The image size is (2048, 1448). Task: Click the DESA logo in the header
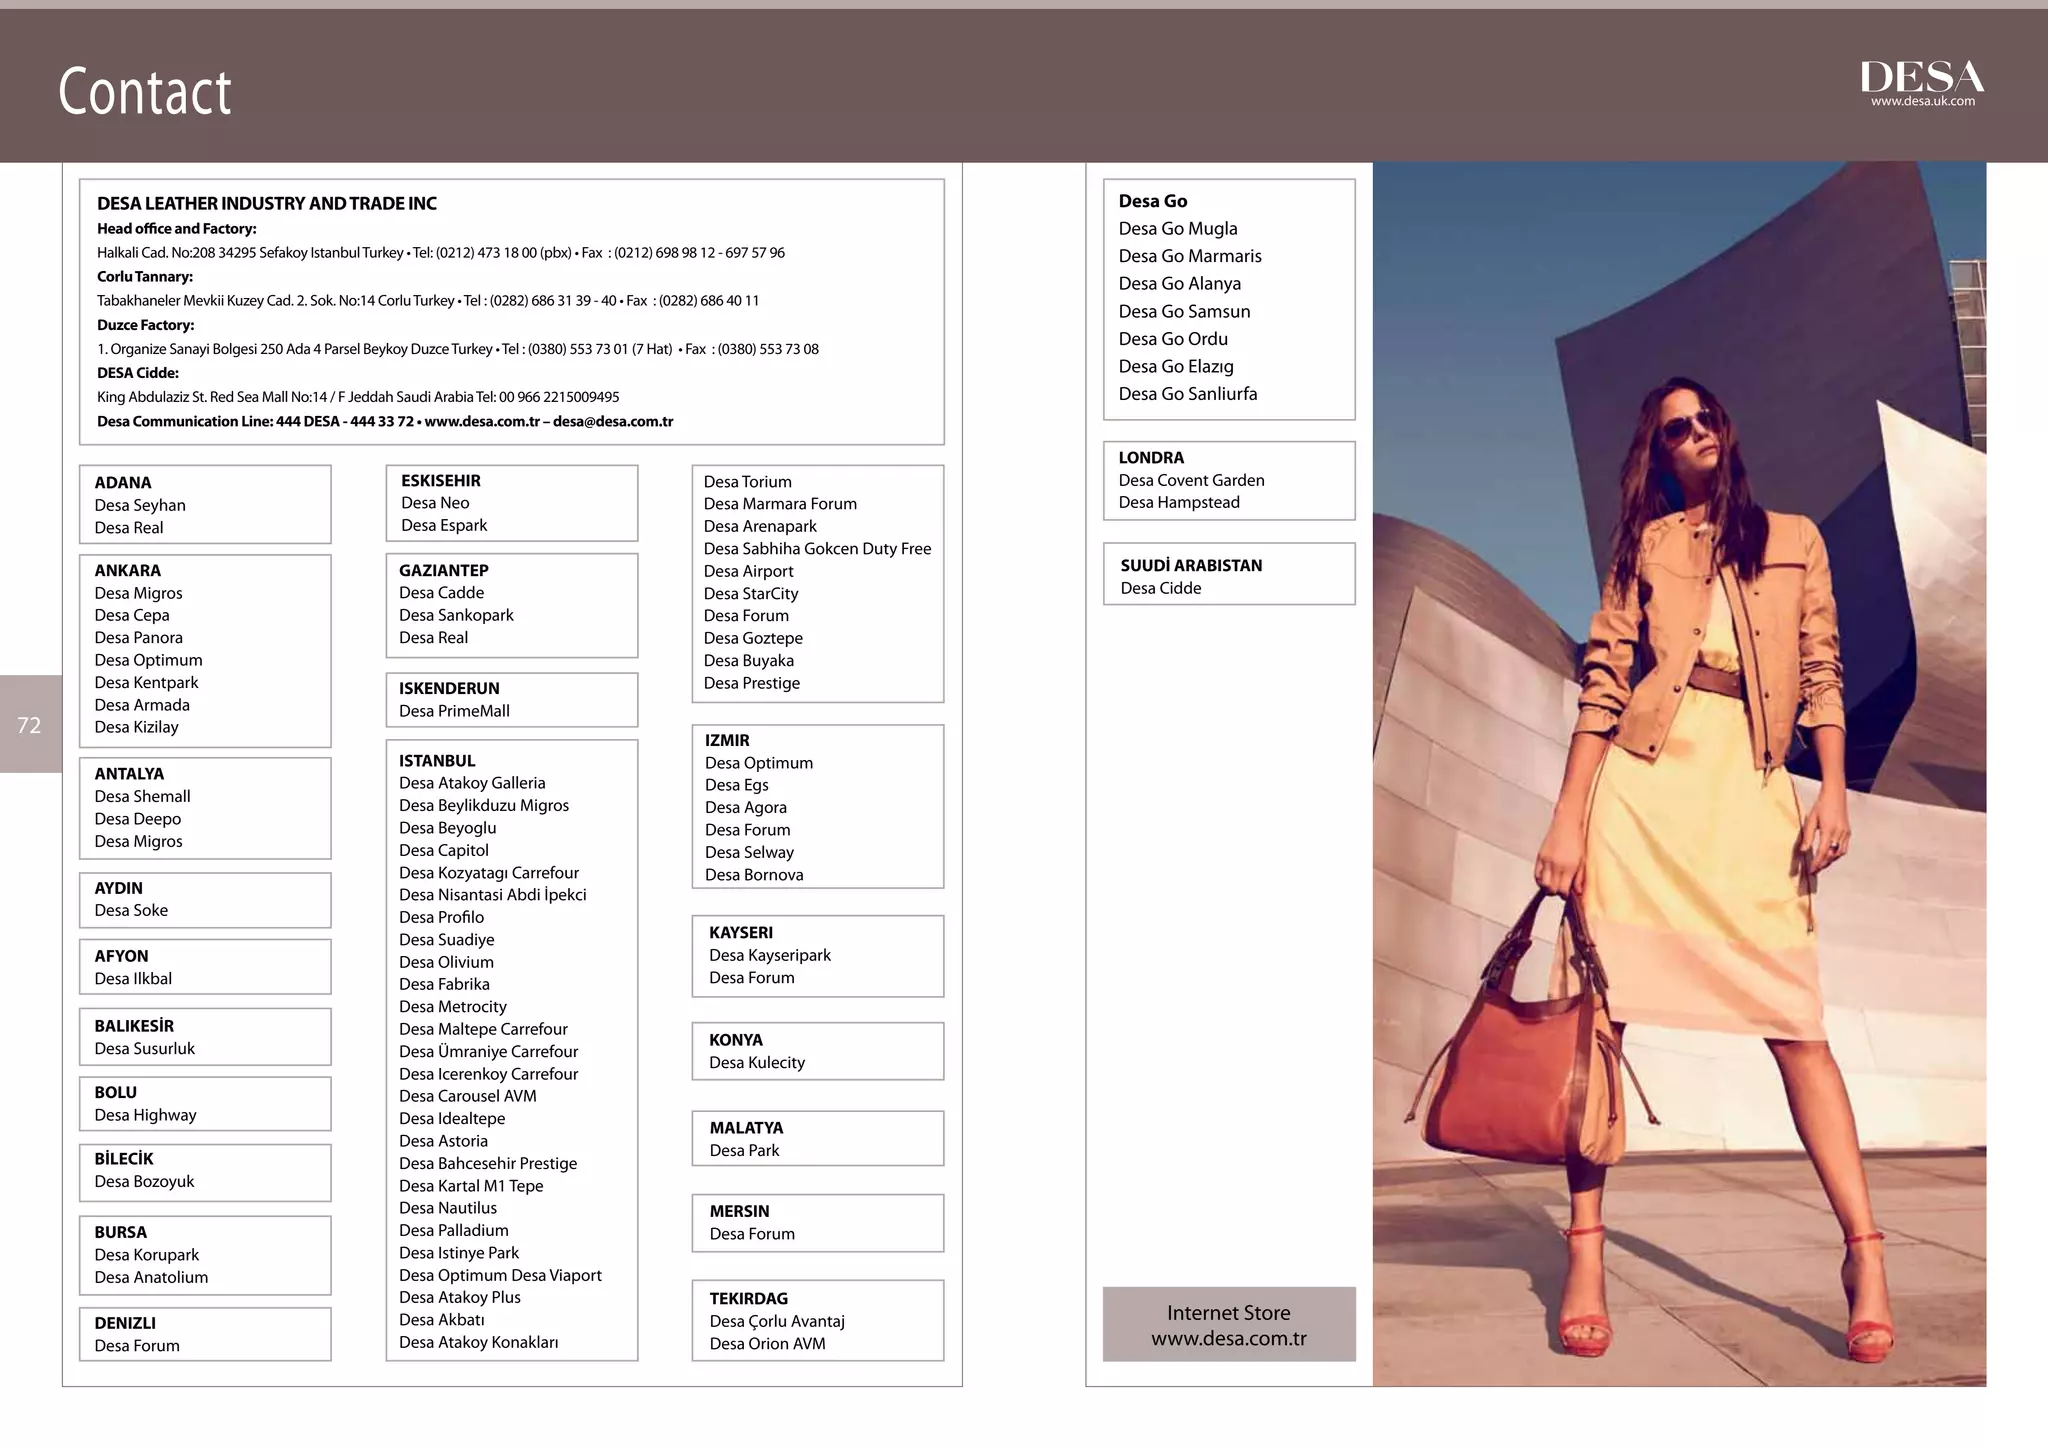[1921, 77]
